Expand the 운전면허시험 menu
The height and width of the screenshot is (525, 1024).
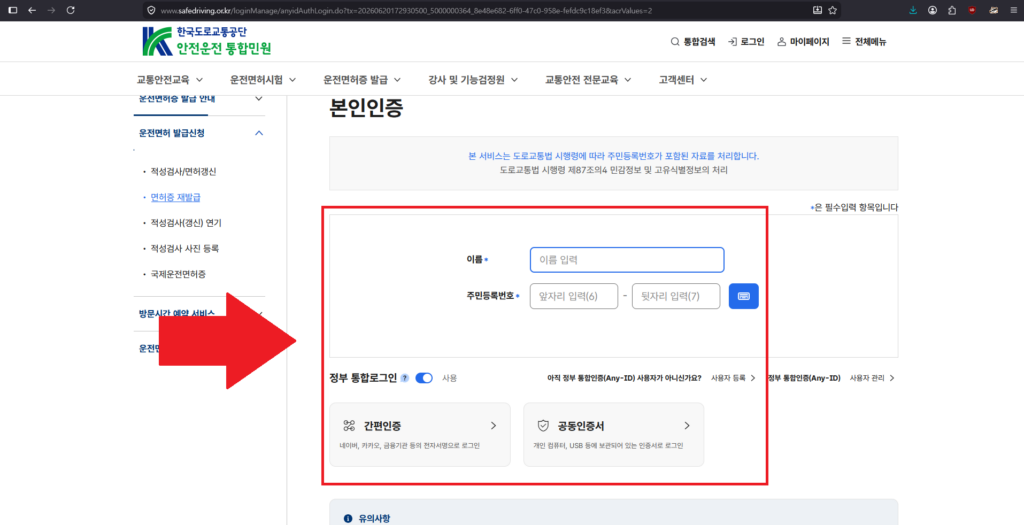[x=263, y=80]
